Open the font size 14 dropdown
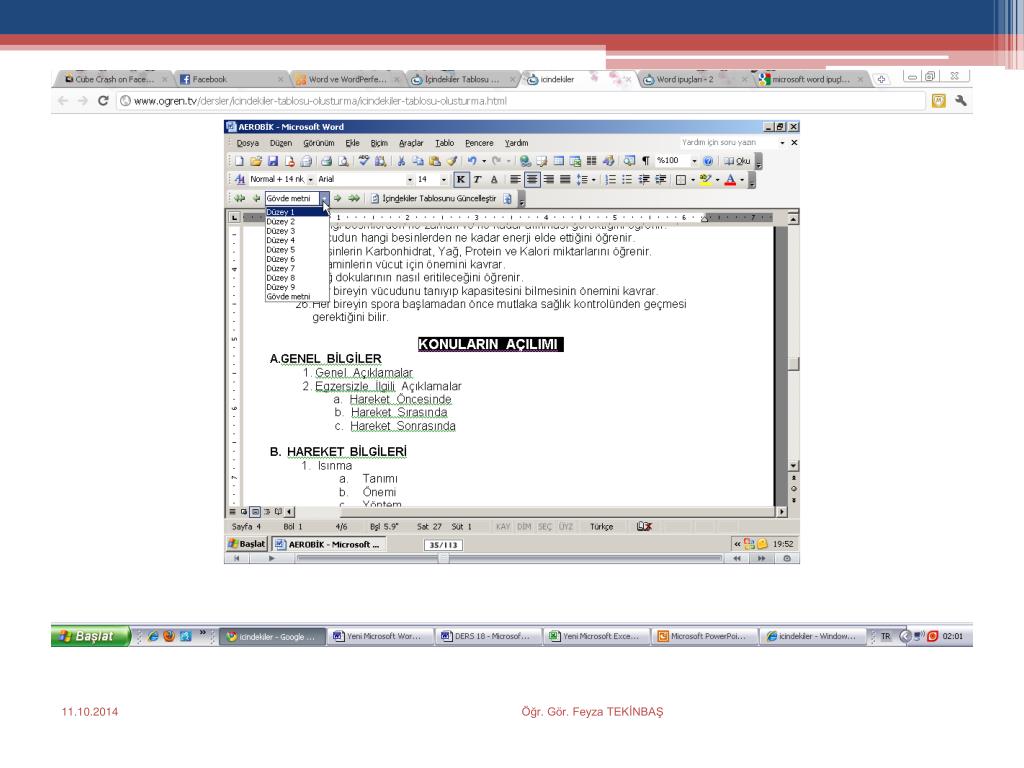1024x768 pixels. [x=444, y=180]
